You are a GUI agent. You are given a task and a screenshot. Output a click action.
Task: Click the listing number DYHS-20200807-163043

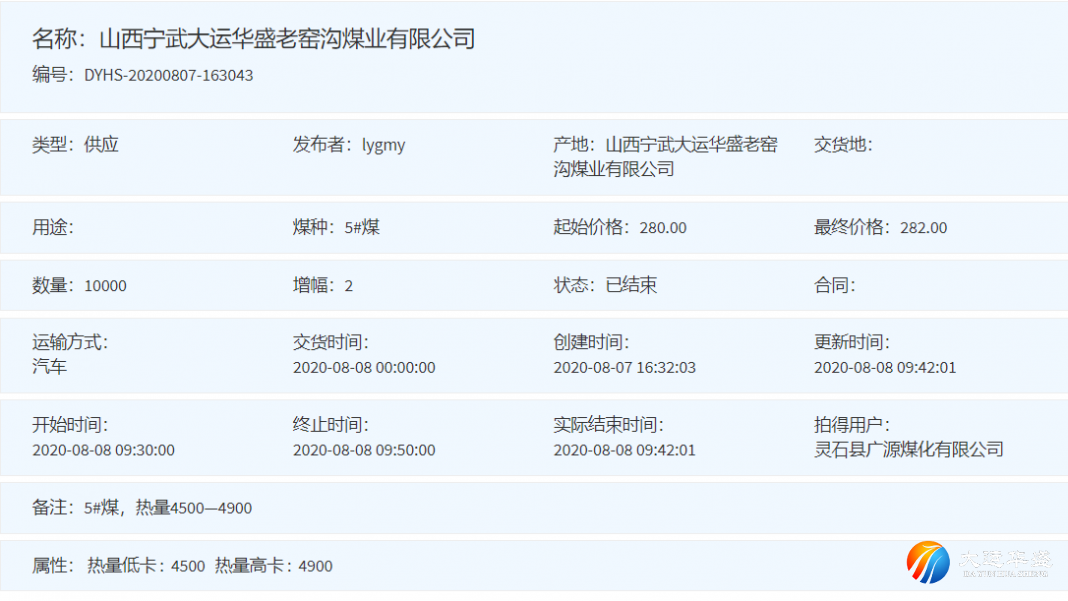click(168, 75)
